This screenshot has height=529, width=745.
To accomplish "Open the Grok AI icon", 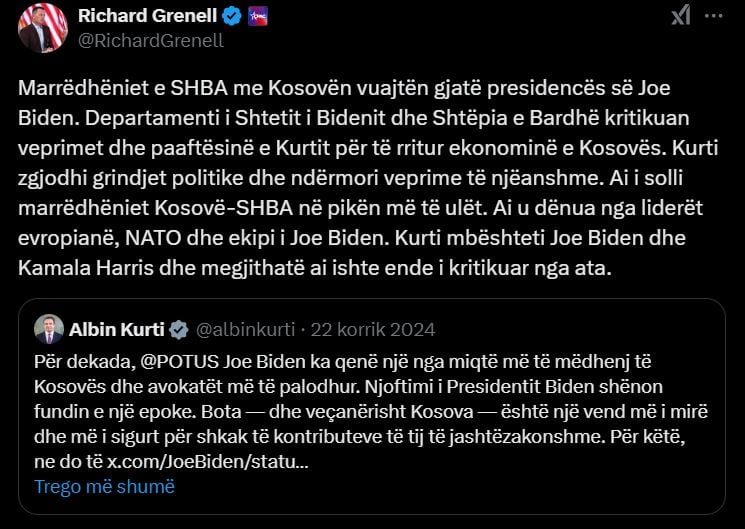I will 680,15.
